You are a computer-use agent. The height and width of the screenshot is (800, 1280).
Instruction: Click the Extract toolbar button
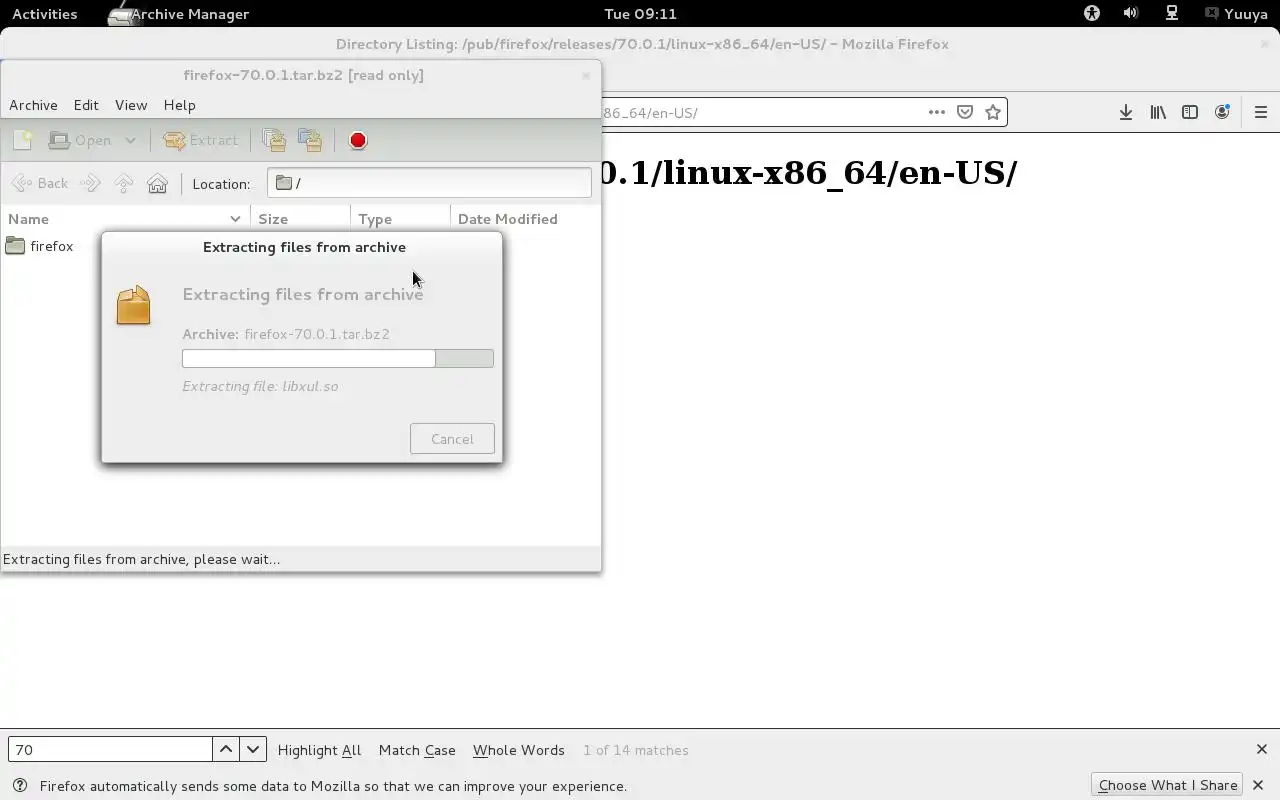click(201, 140)
